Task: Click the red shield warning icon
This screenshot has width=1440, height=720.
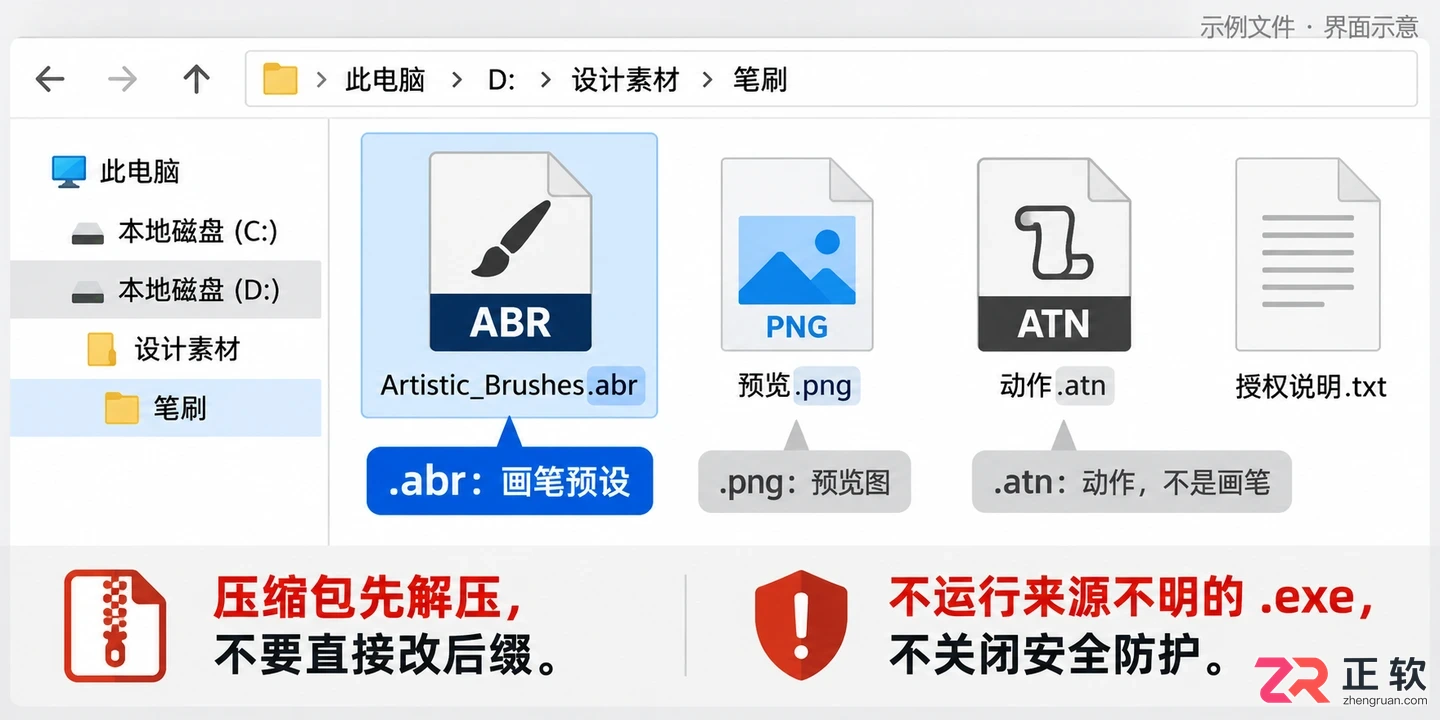Action: 801,625
